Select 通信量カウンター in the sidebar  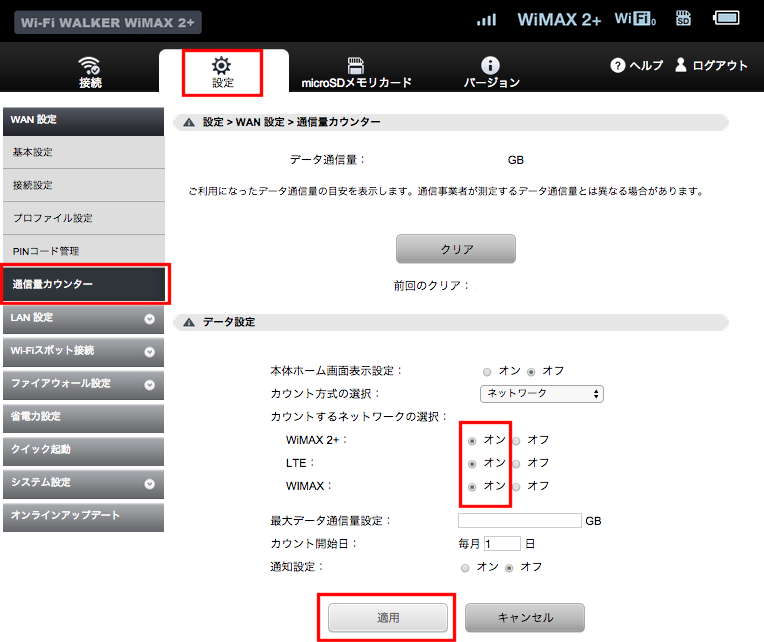click(83, 284)
